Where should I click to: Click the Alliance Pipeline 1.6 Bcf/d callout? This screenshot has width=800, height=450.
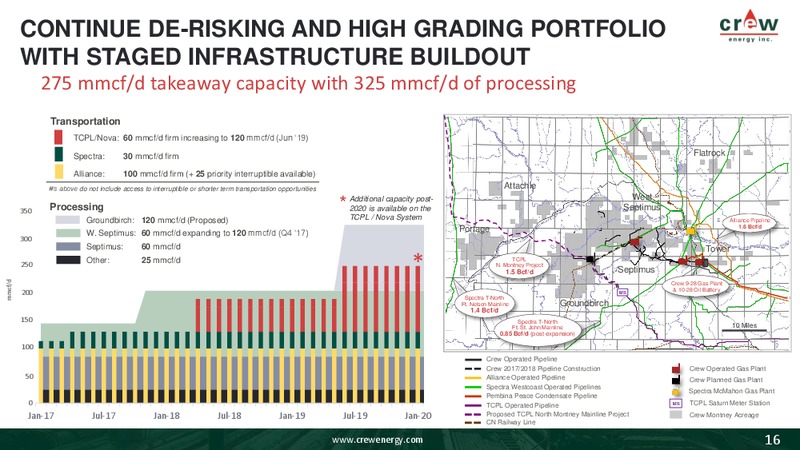click(749, 223)
